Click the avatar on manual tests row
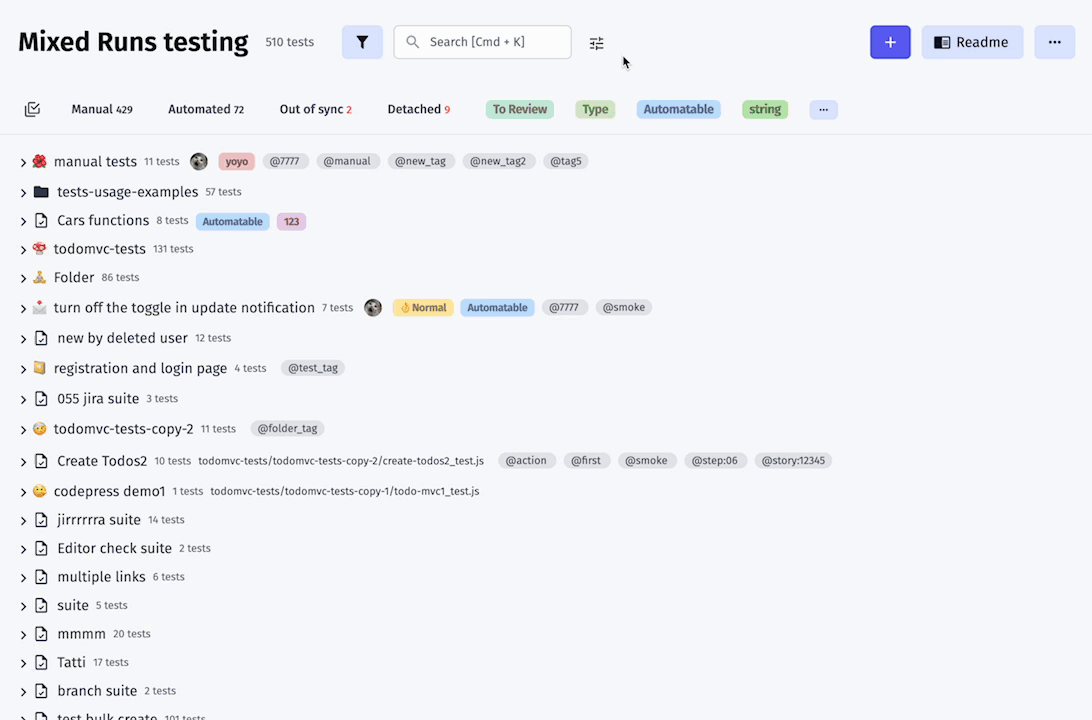Image resolution: width=1092 pixels, height=720 pixels. pos(198,162)
